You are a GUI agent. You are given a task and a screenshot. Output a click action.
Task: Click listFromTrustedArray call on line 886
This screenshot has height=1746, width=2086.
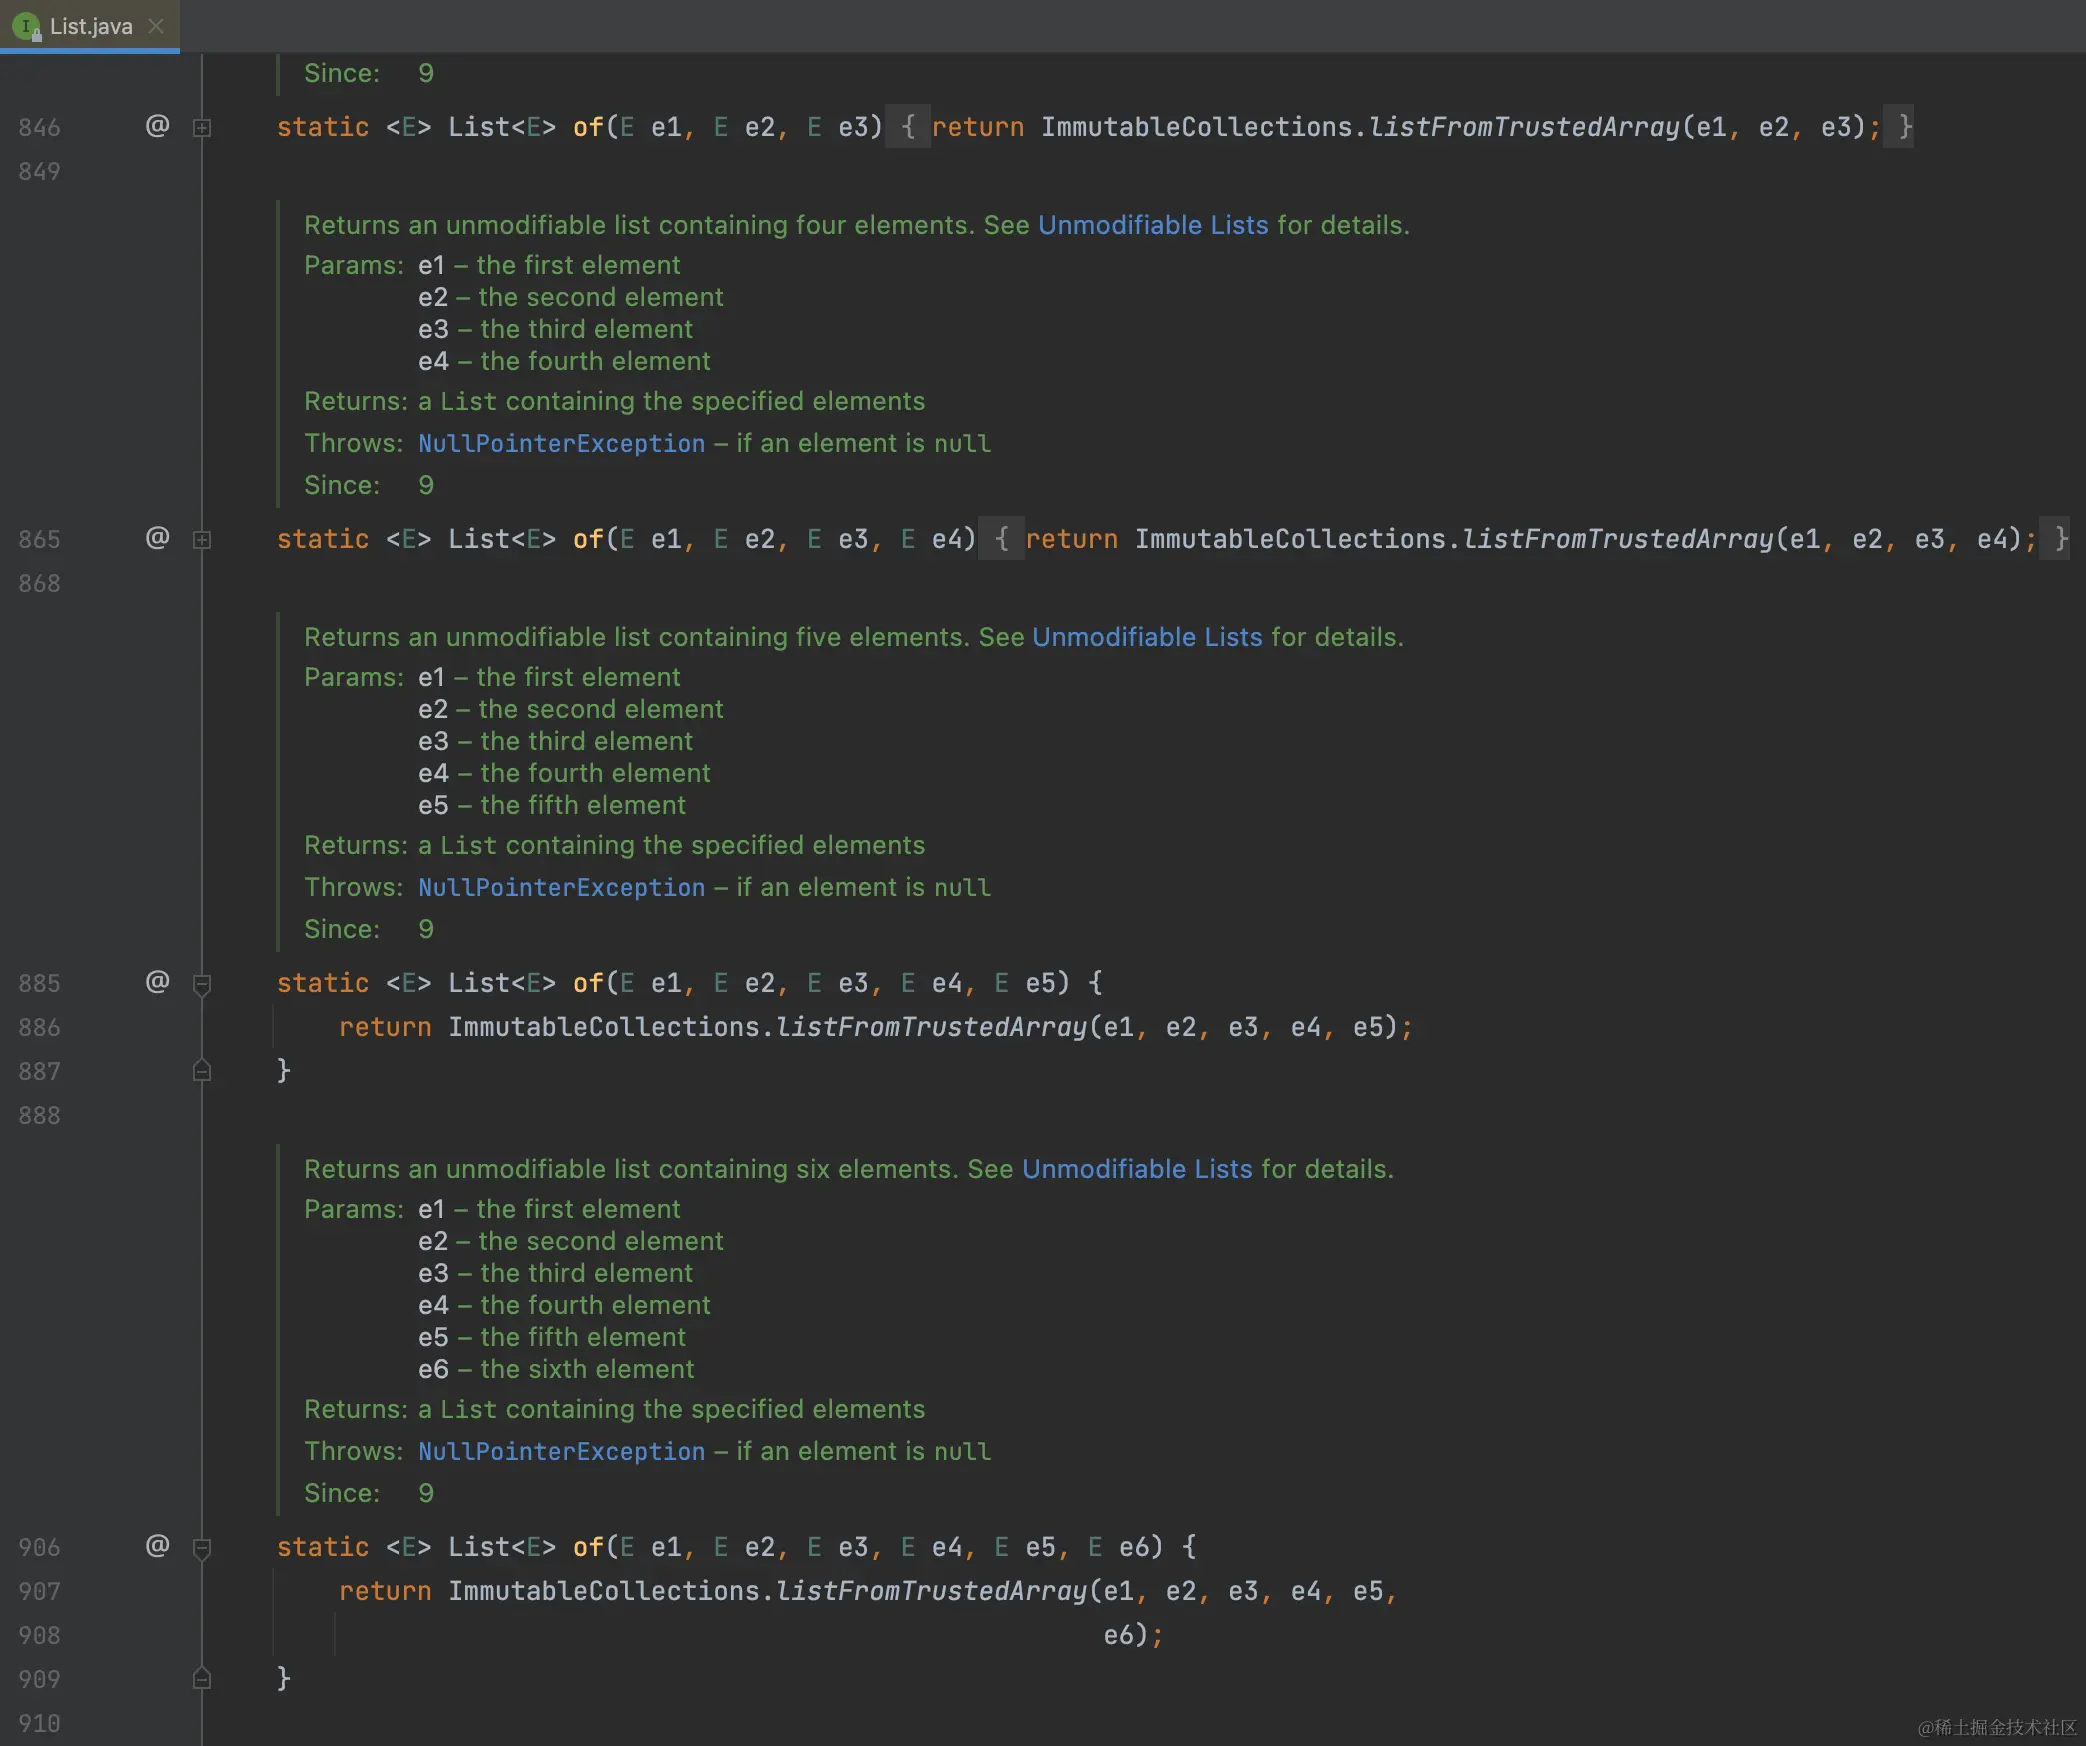point(931,1027)
